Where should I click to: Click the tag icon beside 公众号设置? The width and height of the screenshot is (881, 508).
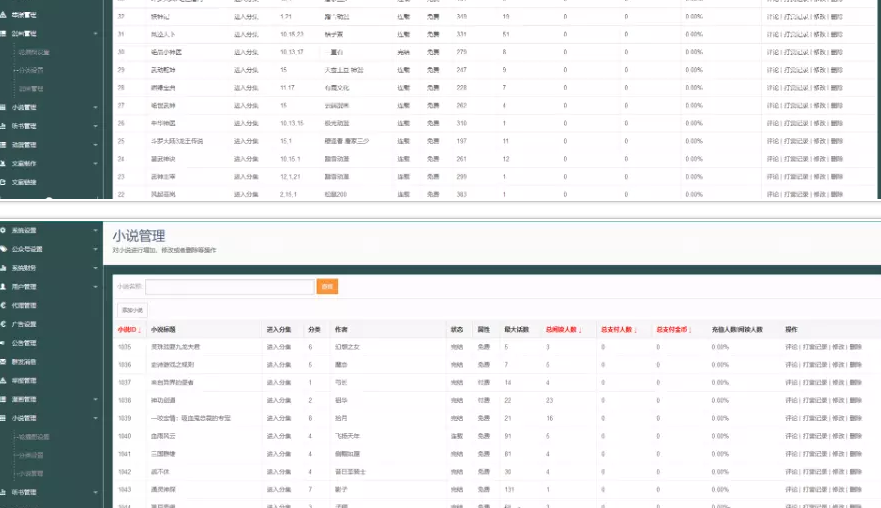[x=4, y=249]
